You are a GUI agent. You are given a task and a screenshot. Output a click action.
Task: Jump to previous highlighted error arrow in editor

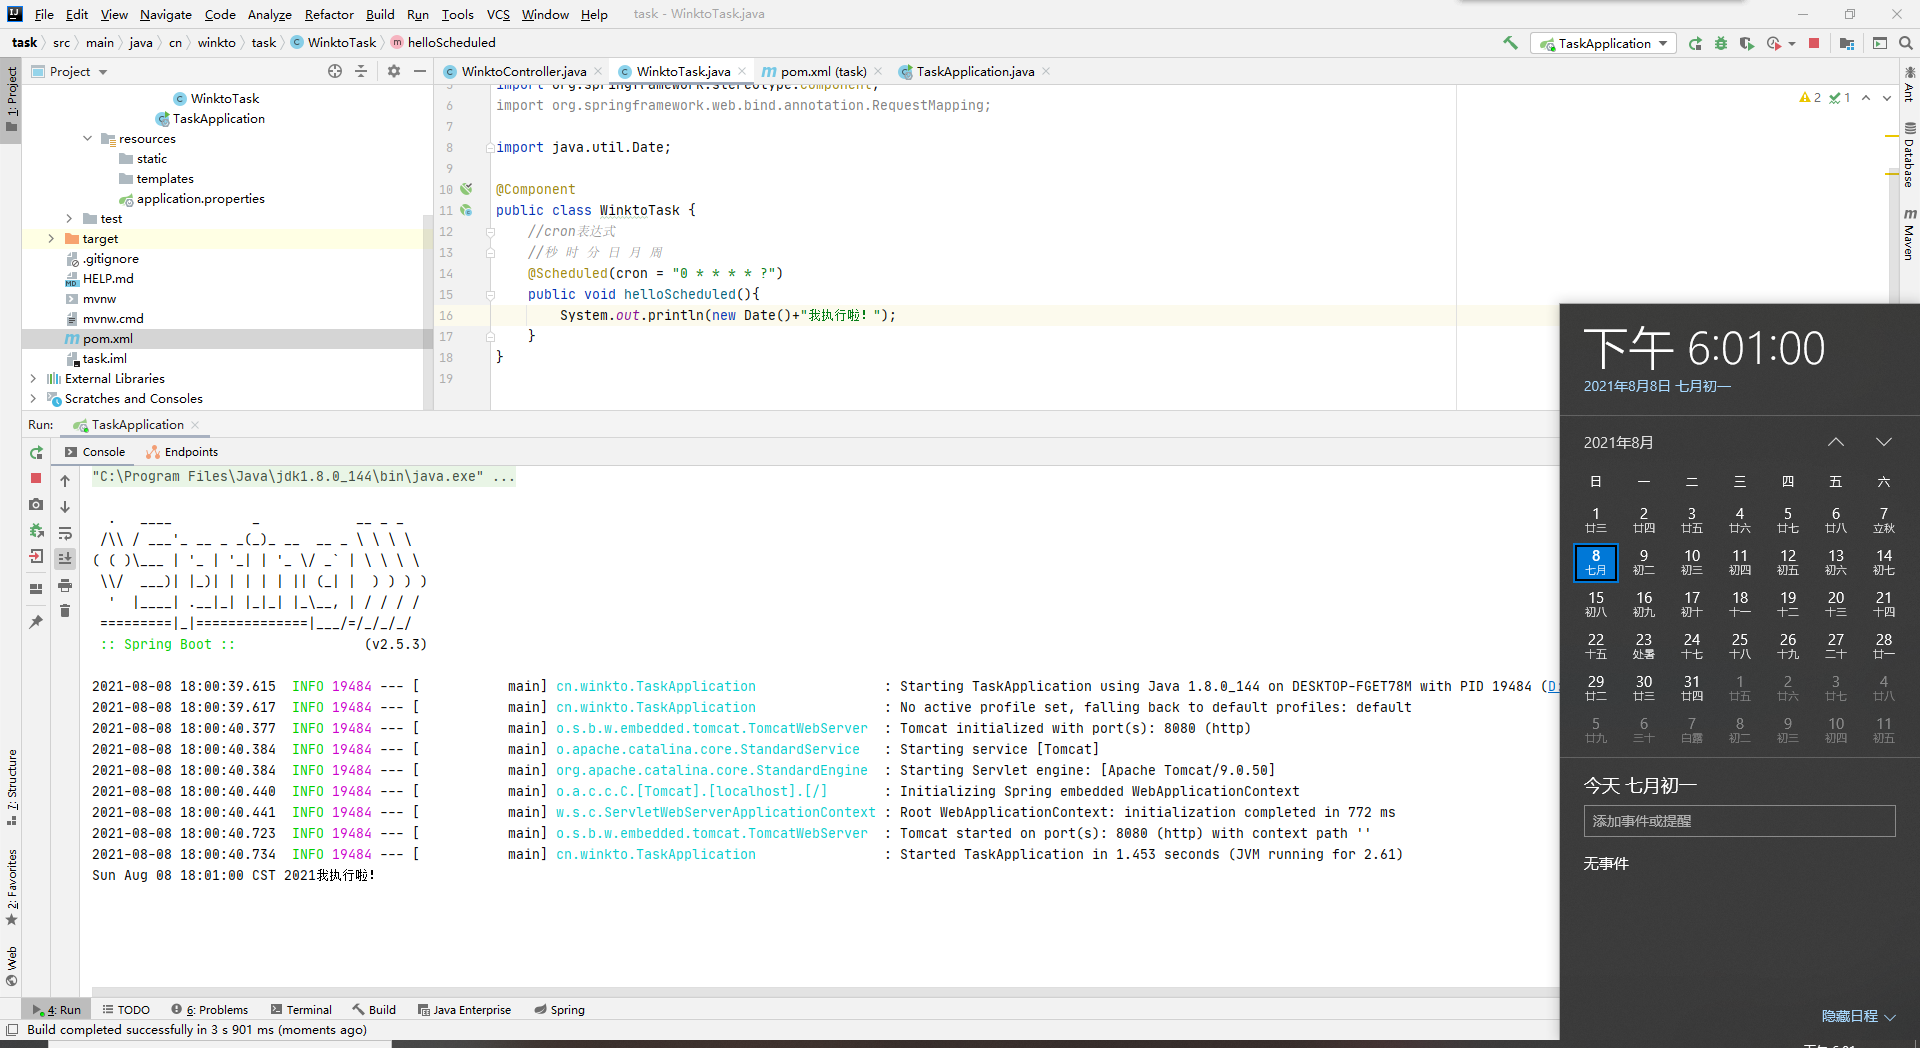pyautogui.click(x=1866, y=98)
